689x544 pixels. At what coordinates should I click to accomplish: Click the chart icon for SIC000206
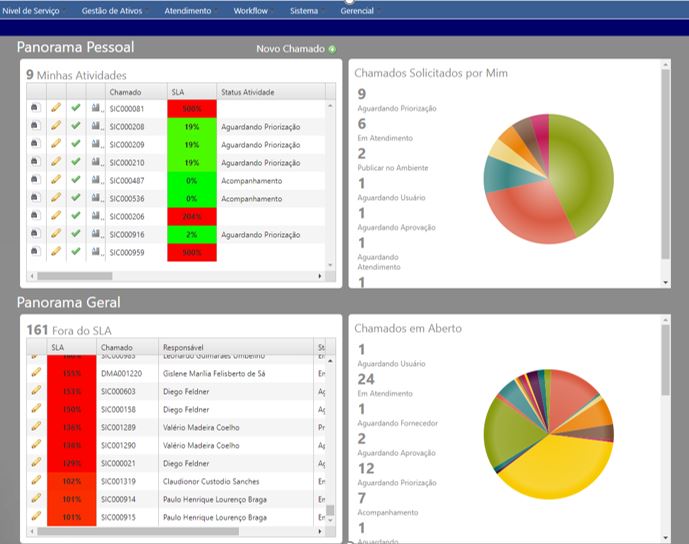click(x=96, y=216)
